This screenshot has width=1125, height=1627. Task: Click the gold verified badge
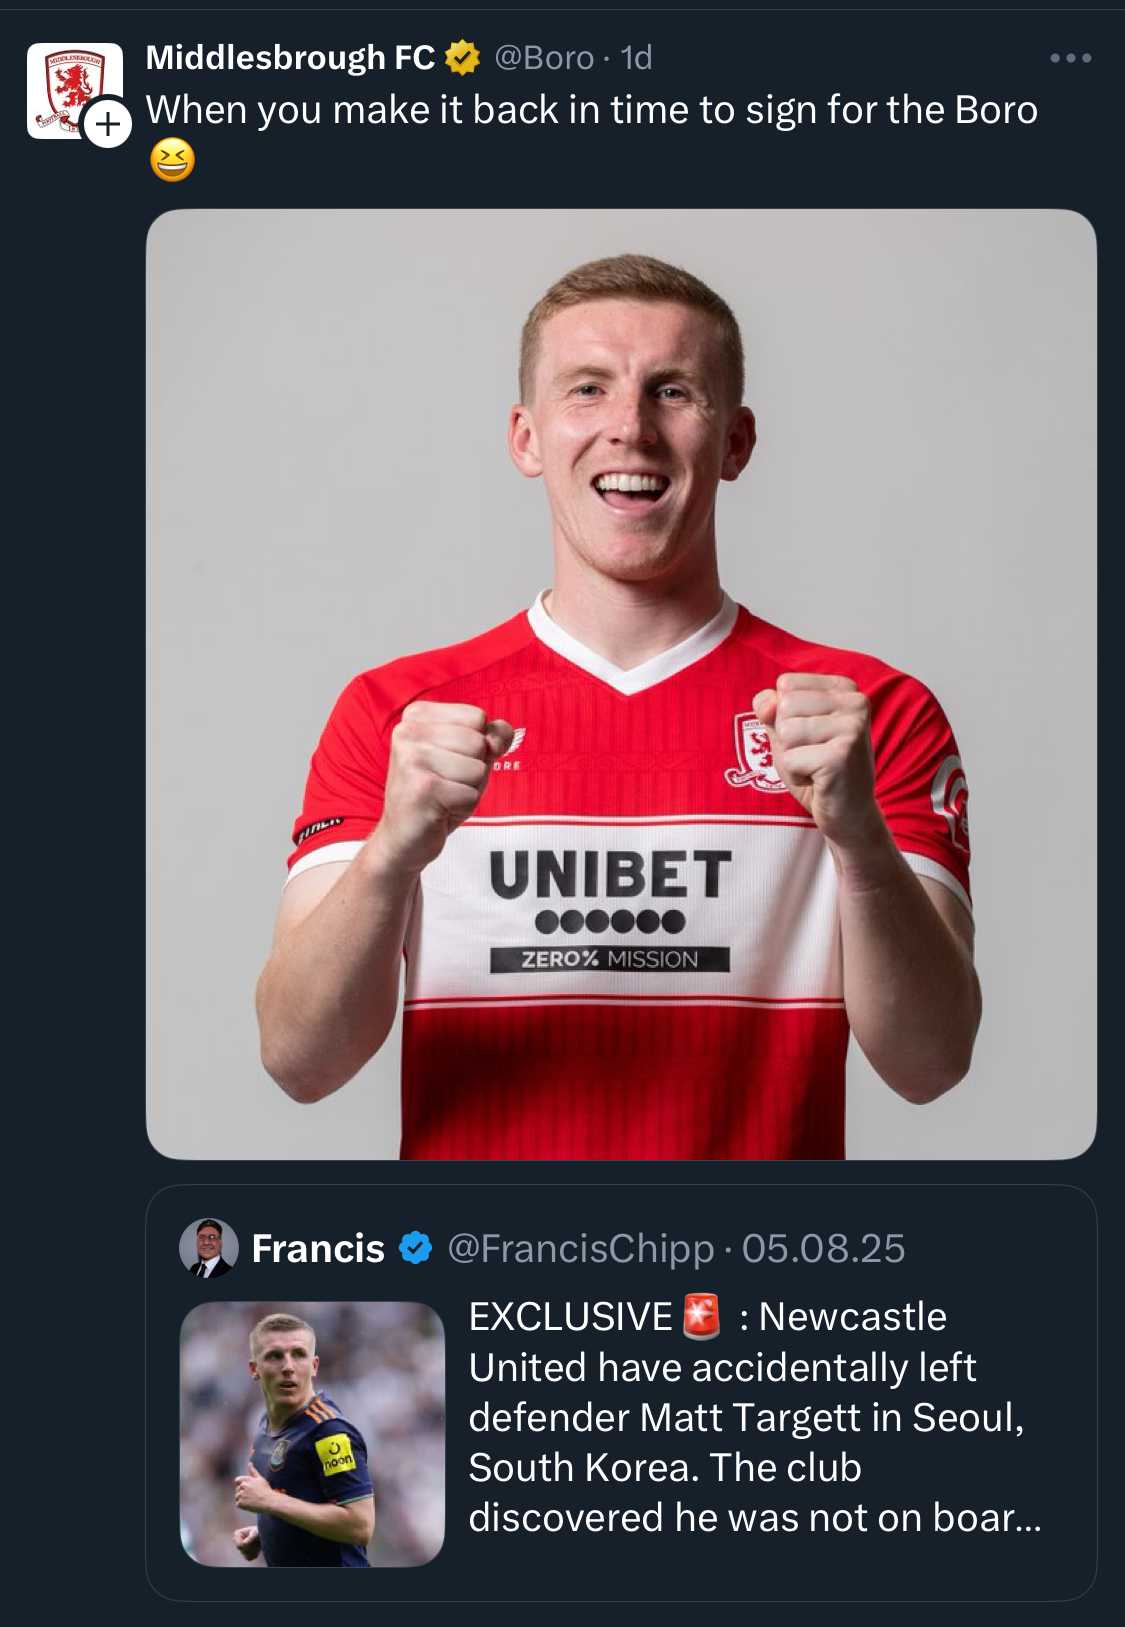[x=462, y=58]
